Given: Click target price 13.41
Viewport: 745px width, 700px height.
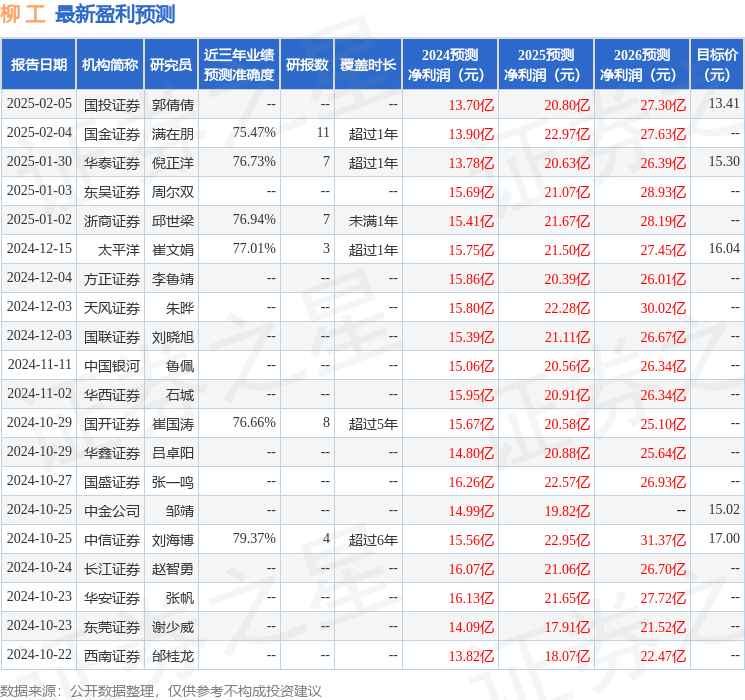Looking at the screenshot, I should (724, 103).
